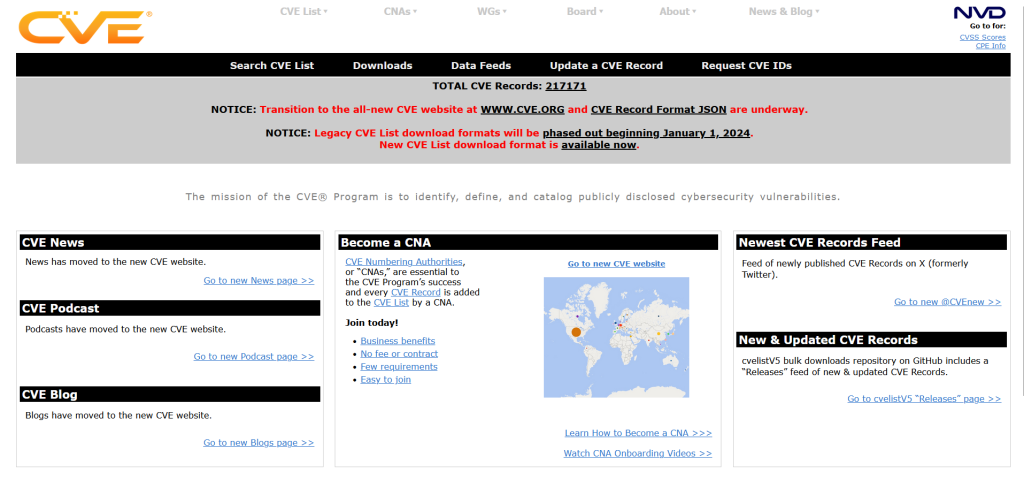Click the total CVE records number 217171
The height and width of the screenshot is (480, 1024).
(x=566, y=86)
